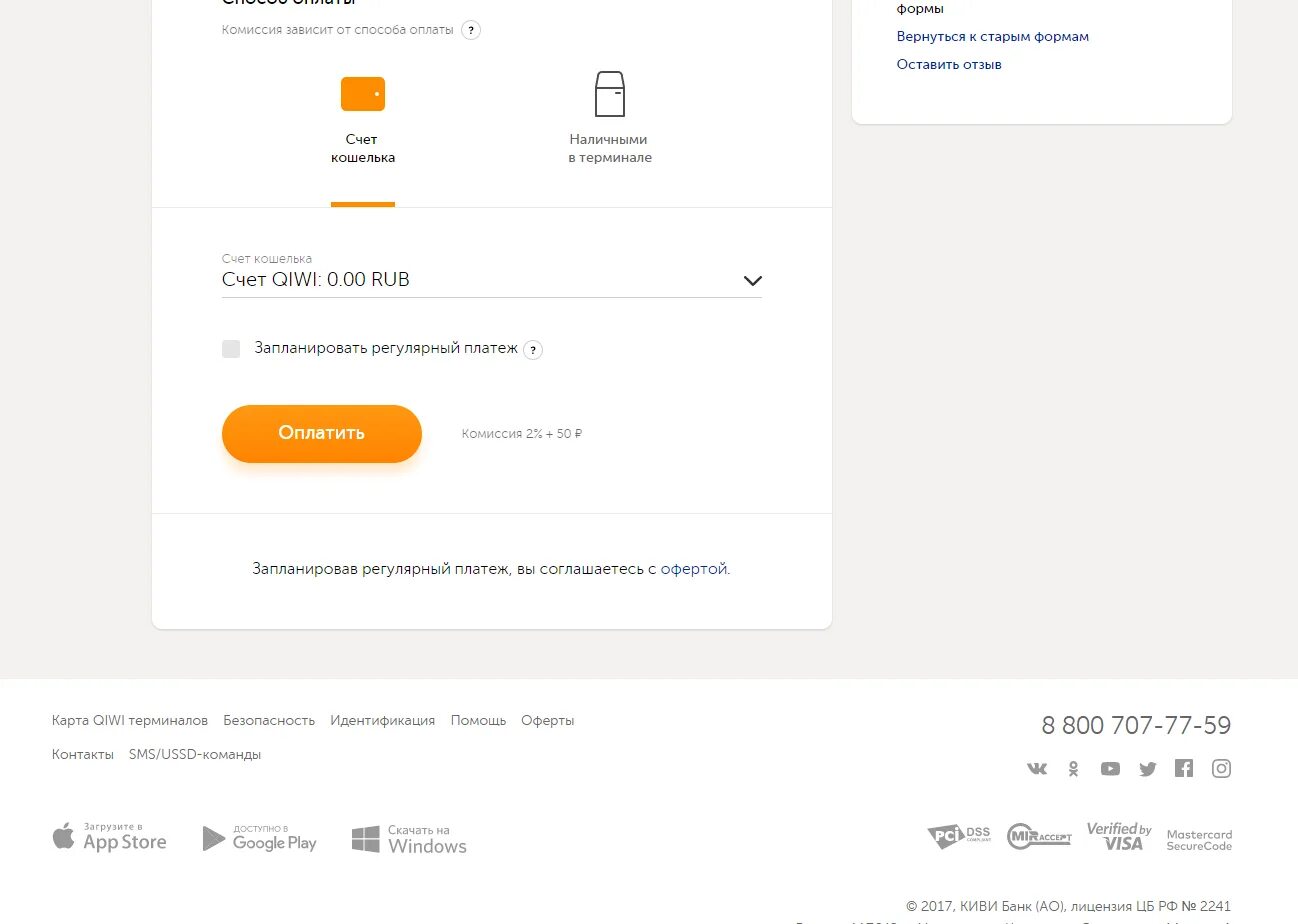Screen dimensions: 1298x924
Task: Switch to Счет кошелька tab
Action: click(362, 148)
